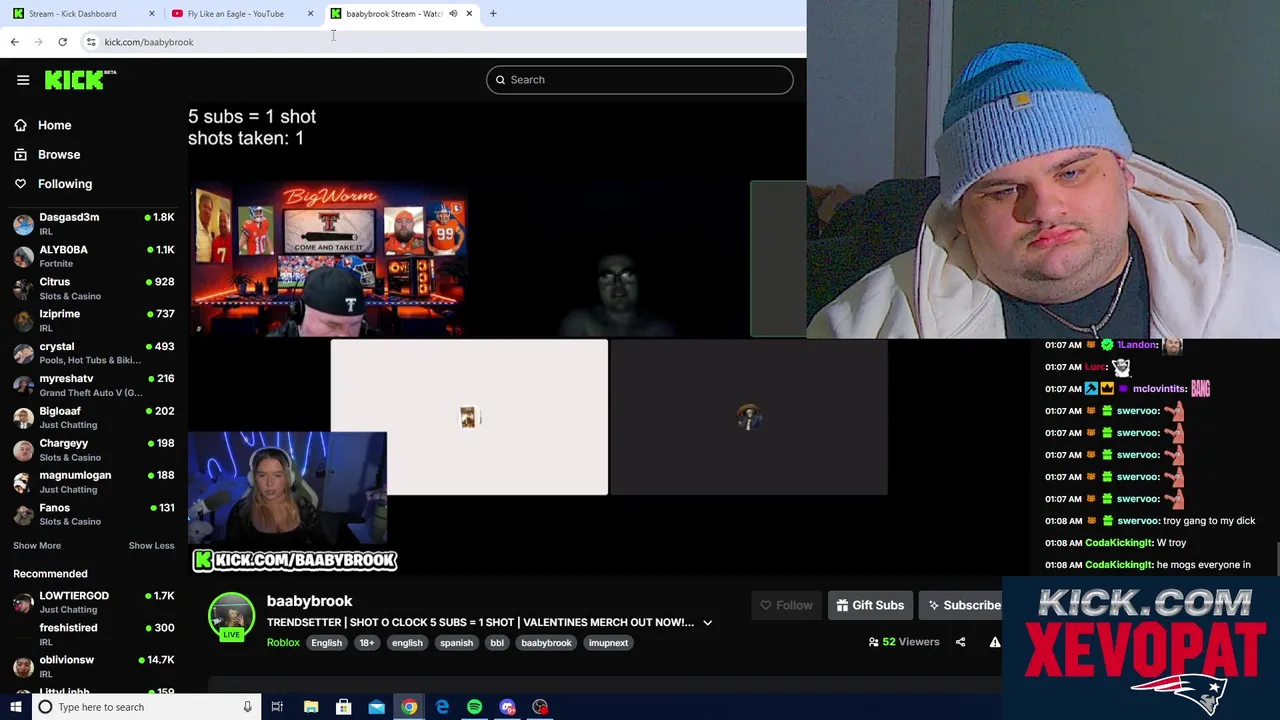The image size is (1280, 720).
Task: Close the YouTube browser tab
Action: (x=310, y=14)
